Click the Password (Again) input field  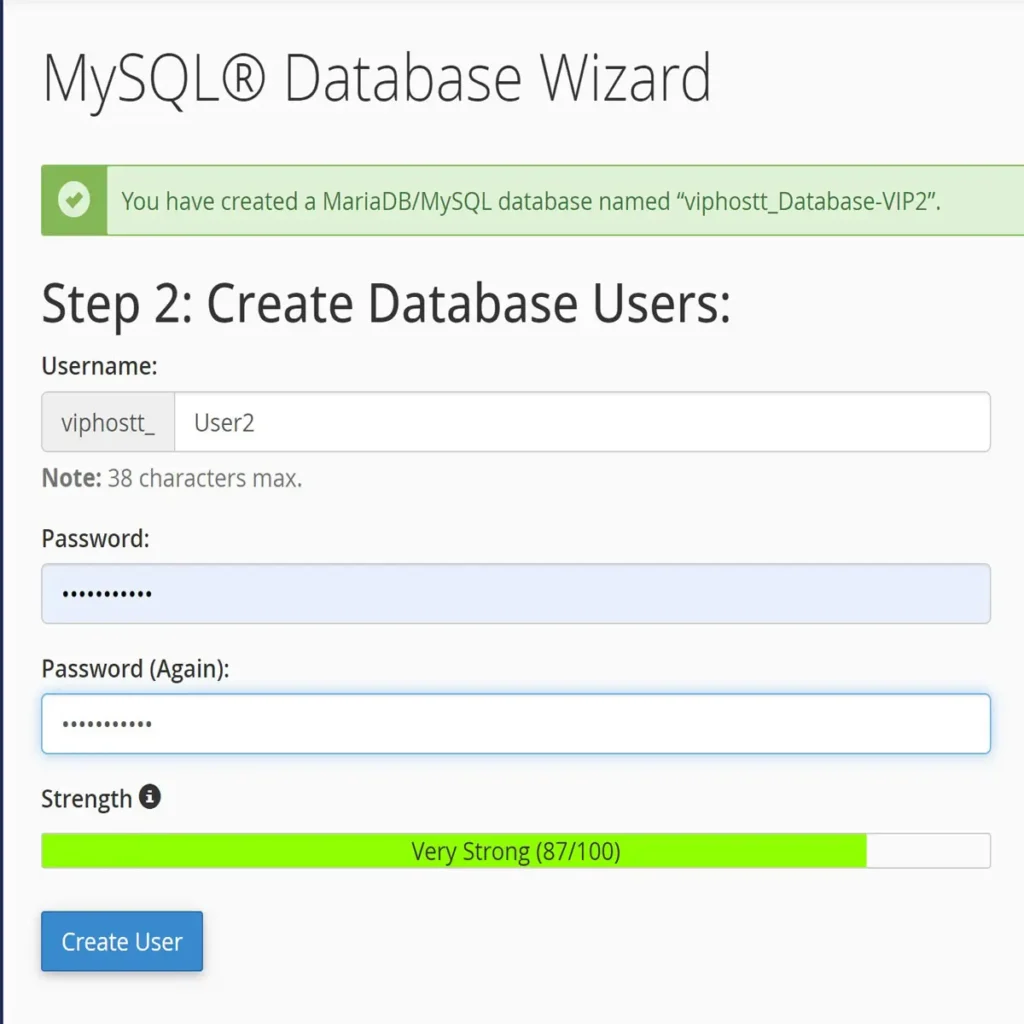(x=516, y=723)
